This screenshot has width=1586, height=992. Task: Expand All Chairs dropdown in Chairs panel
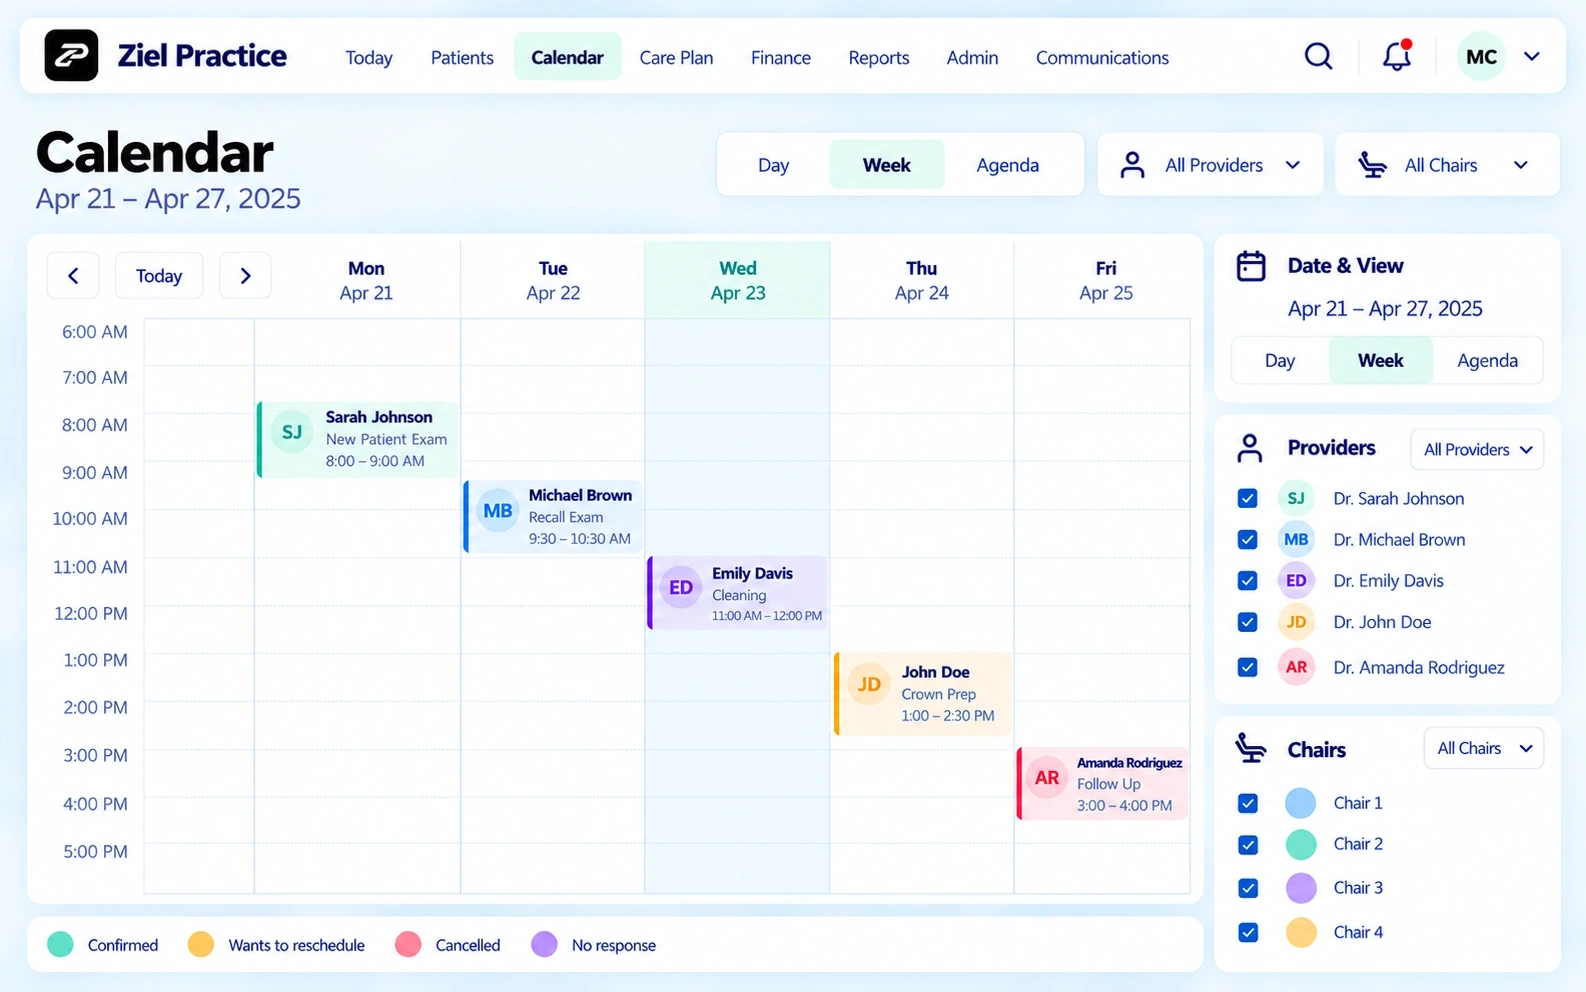click(x=1484, y=748)
